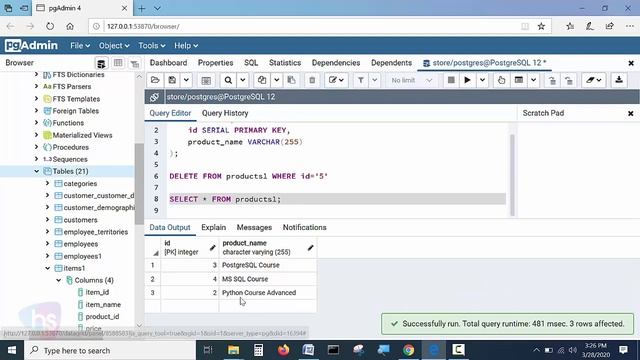This screenshot has width=640, height=360.
Task: Open the Notifications tab
Action: pyautogui.click(x=304, y=227)
